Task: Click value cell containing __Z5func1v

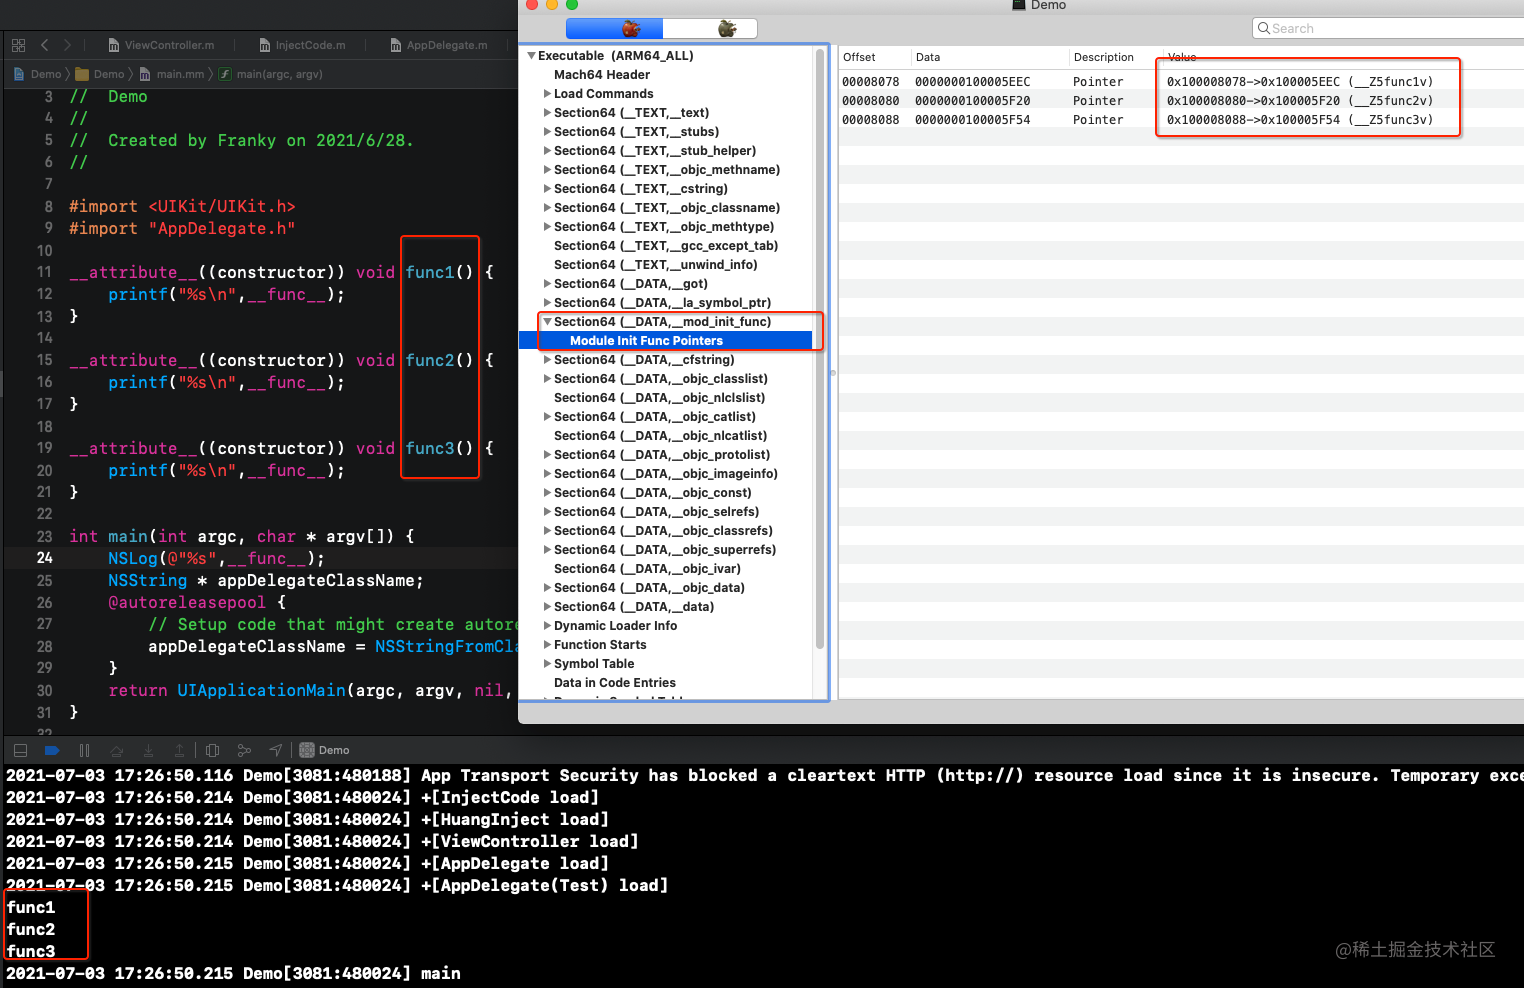Action: [1300, 82]
